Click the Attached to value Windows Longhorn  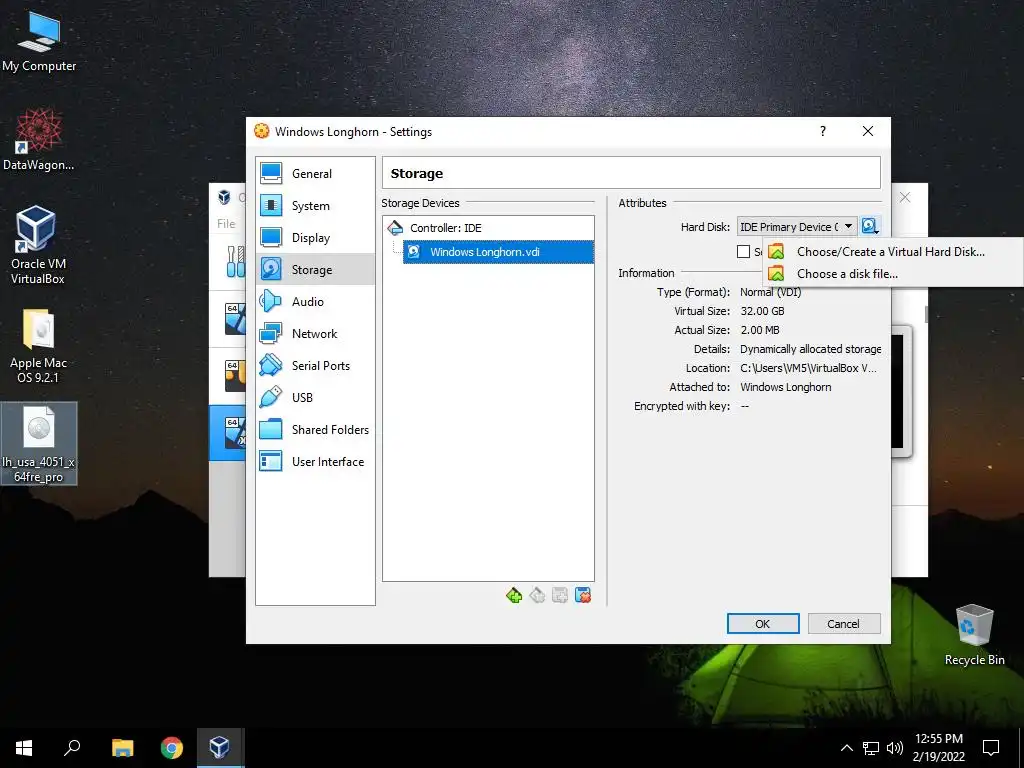[x=786, y=387]
